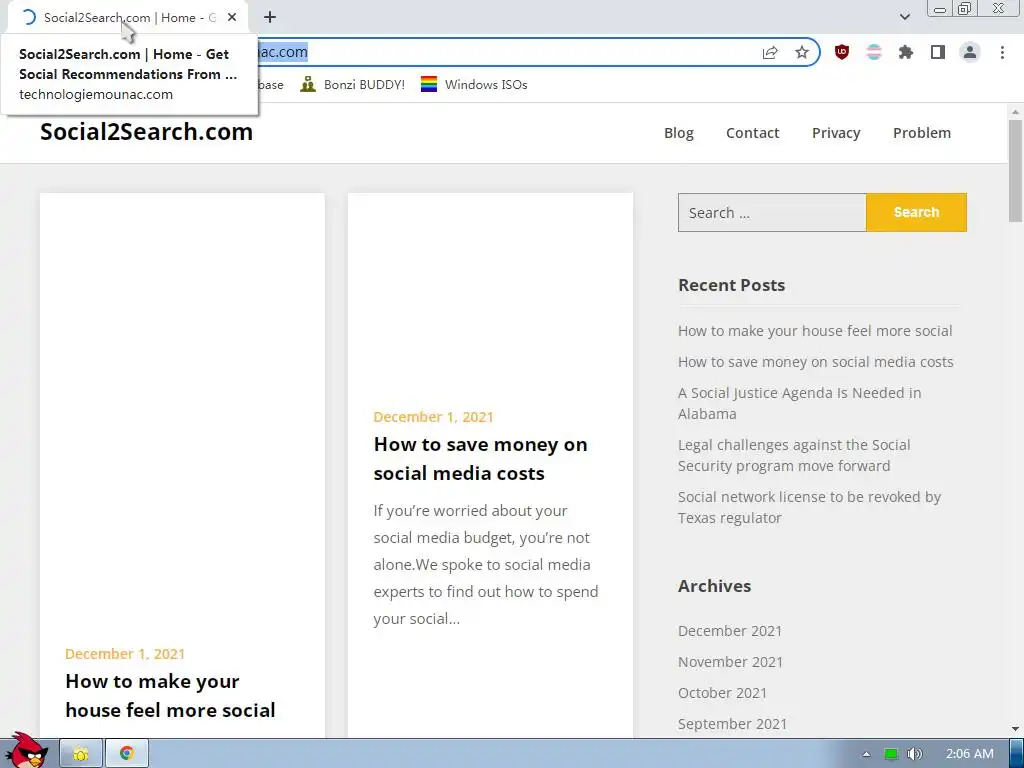The height and width of the screenshot is (768, 1024).
Task: Open the profile avatar menu
Action: pyautogui.click(x=970, y=52)
